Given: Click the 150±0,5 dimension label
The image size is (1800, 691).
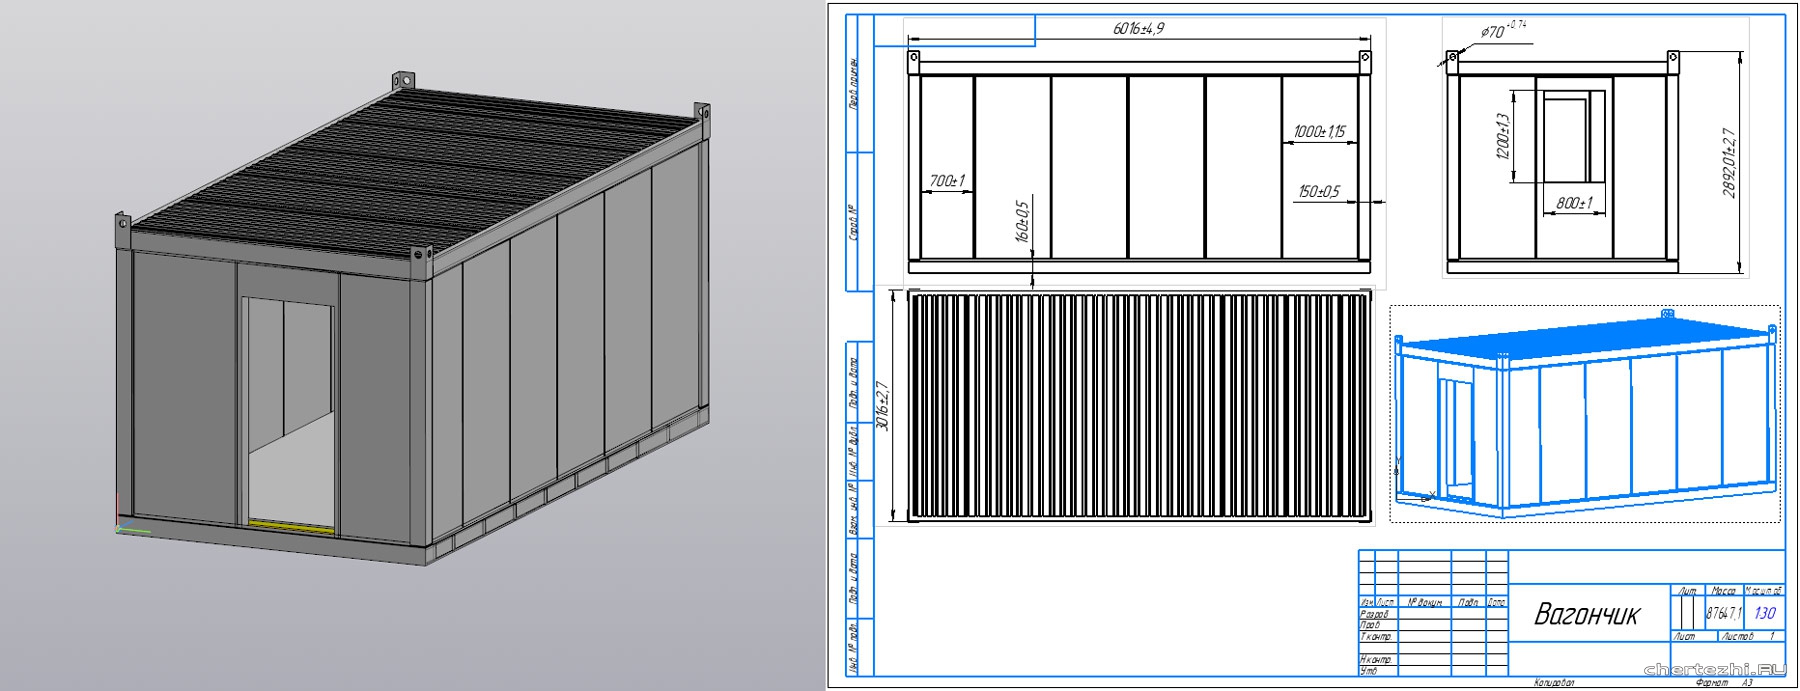Looking at the screenshot, I should 1319,191.
